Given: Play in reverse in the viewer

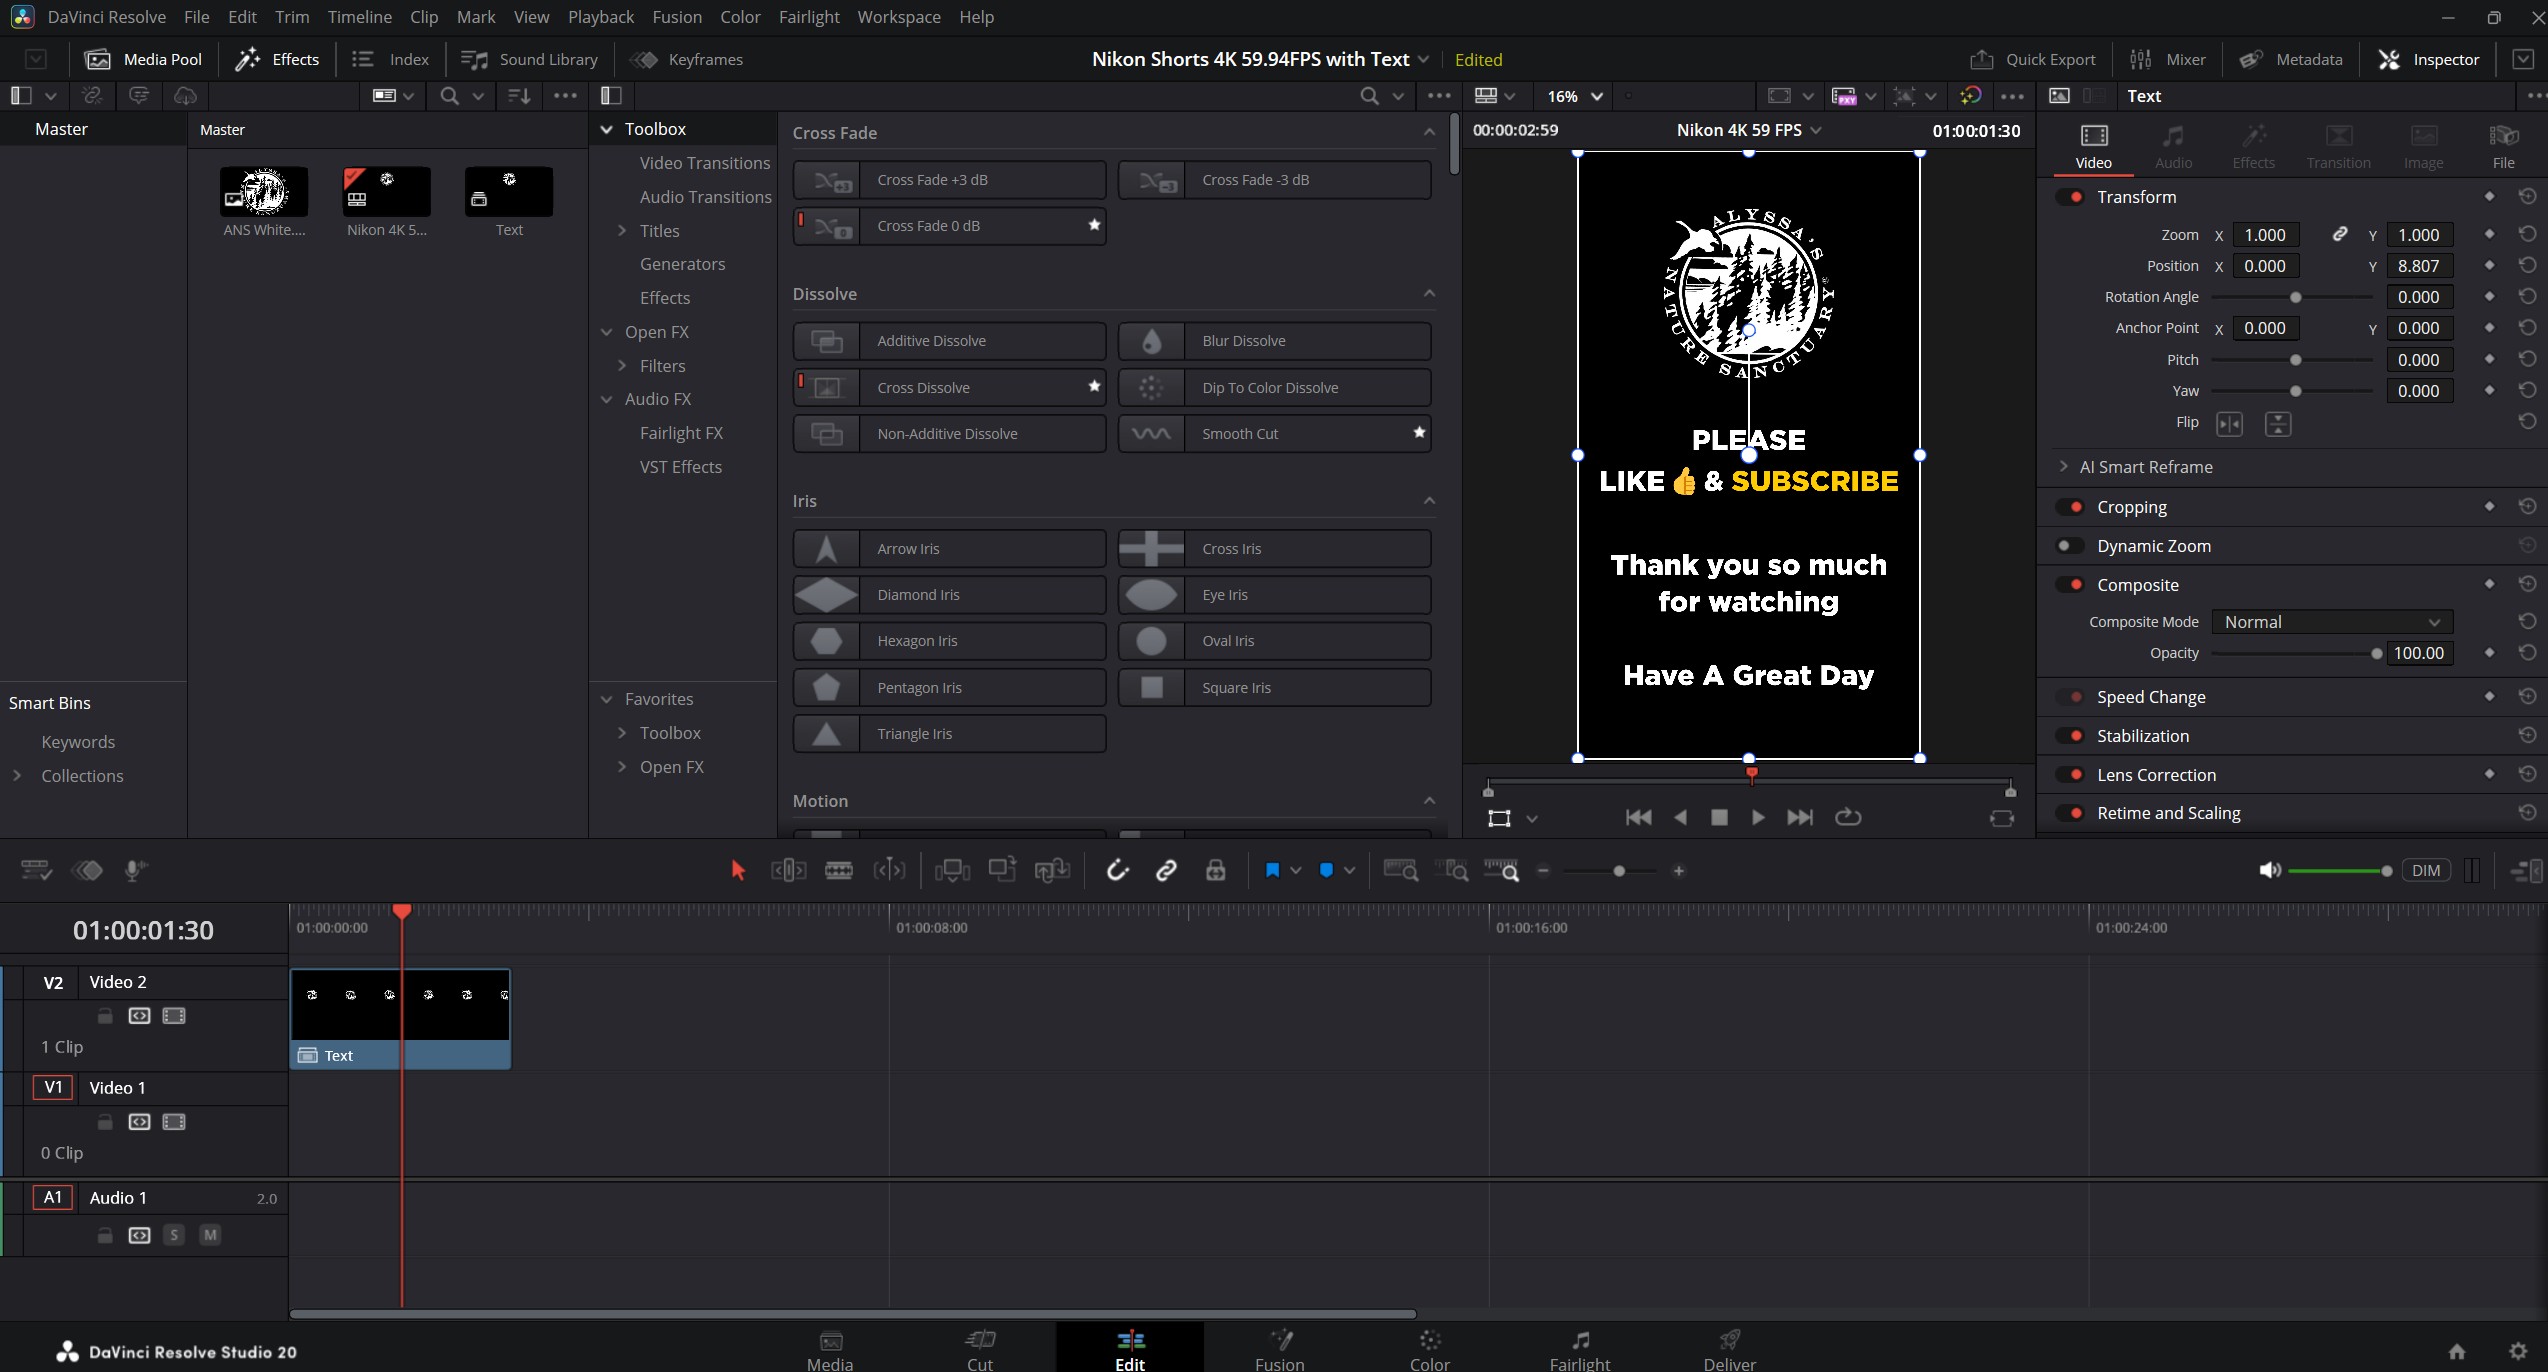Looking at the screenshot, I should pyautogui.click(x=1680, y=817).
